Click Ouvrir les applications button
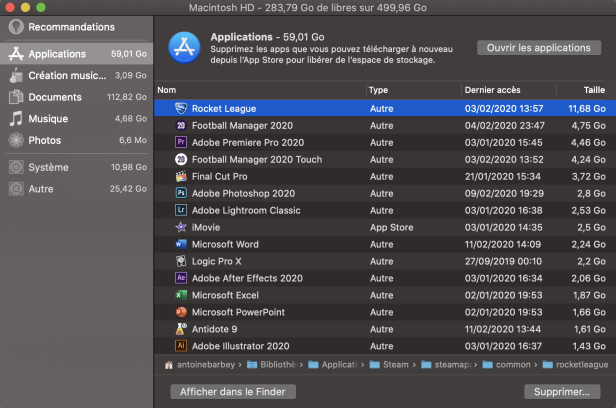This screenshot has height=408, width=616. (539, 48)
